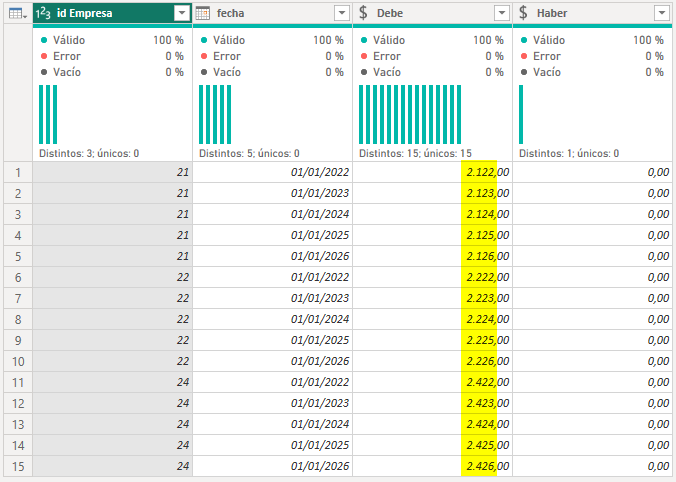Click the id Empresa distribution bar chart
This screenshot has height=482, width=676.
tap(48, 114)
